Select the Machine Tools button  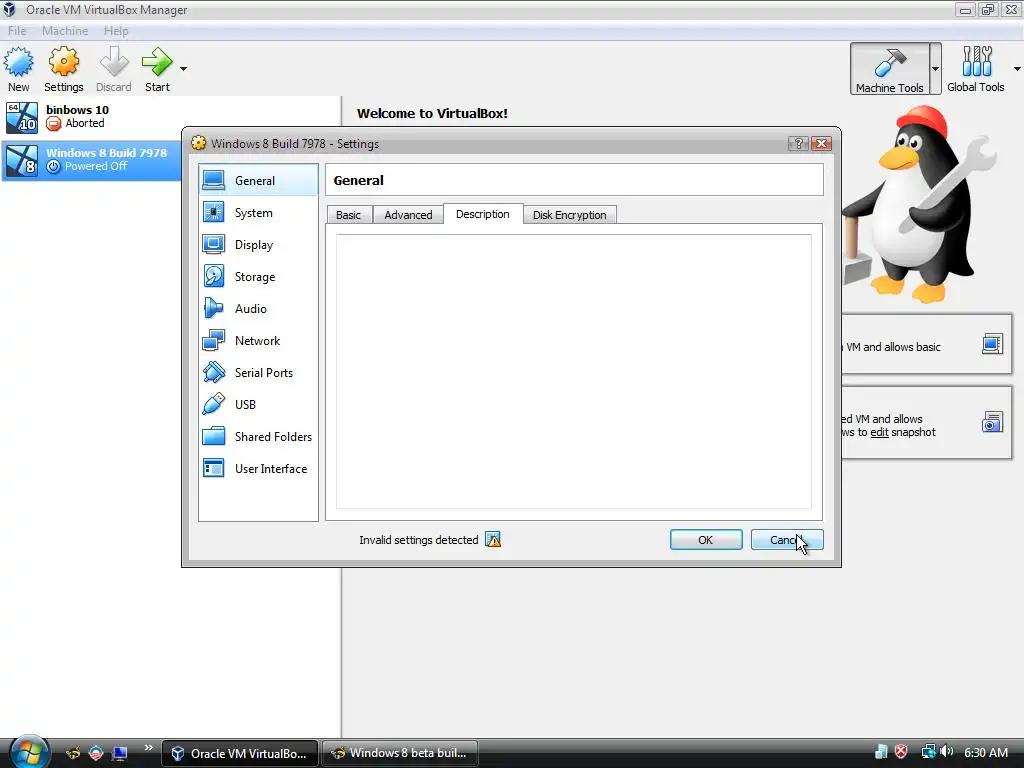889,69
